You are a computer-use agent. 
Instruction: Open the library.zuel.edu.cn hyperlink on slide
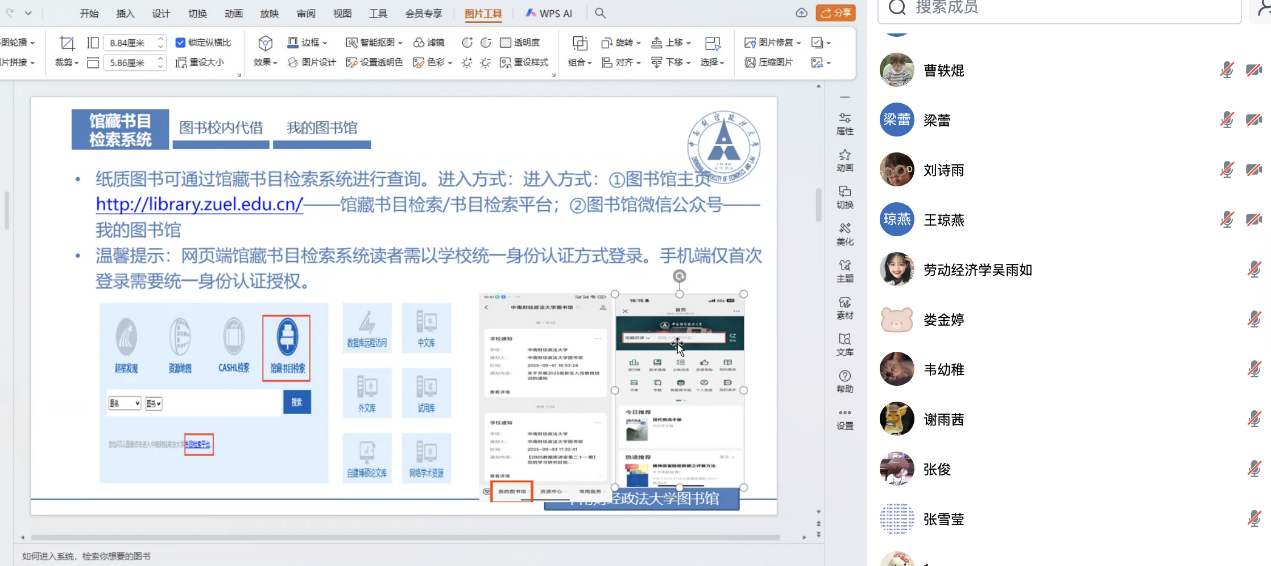point(199,205)
